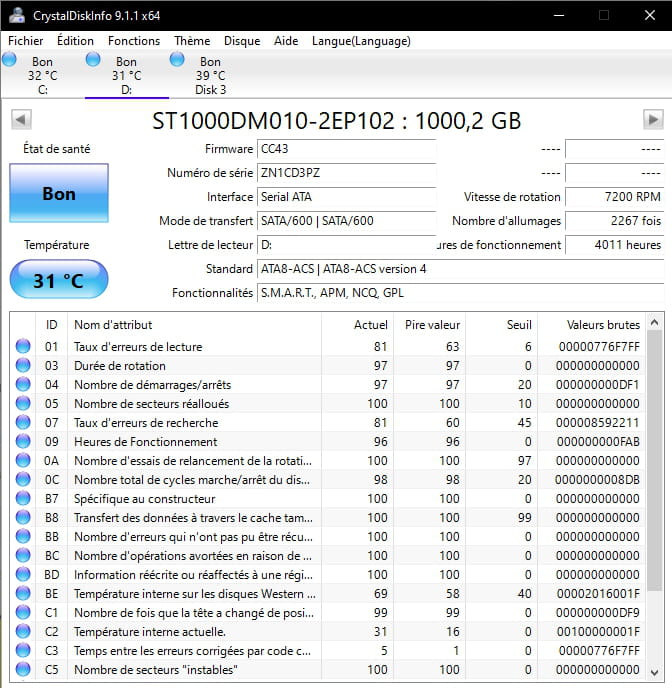672x688 pixels.
Task: Select the D: disk tab
Action: click(x=126, y=75)
